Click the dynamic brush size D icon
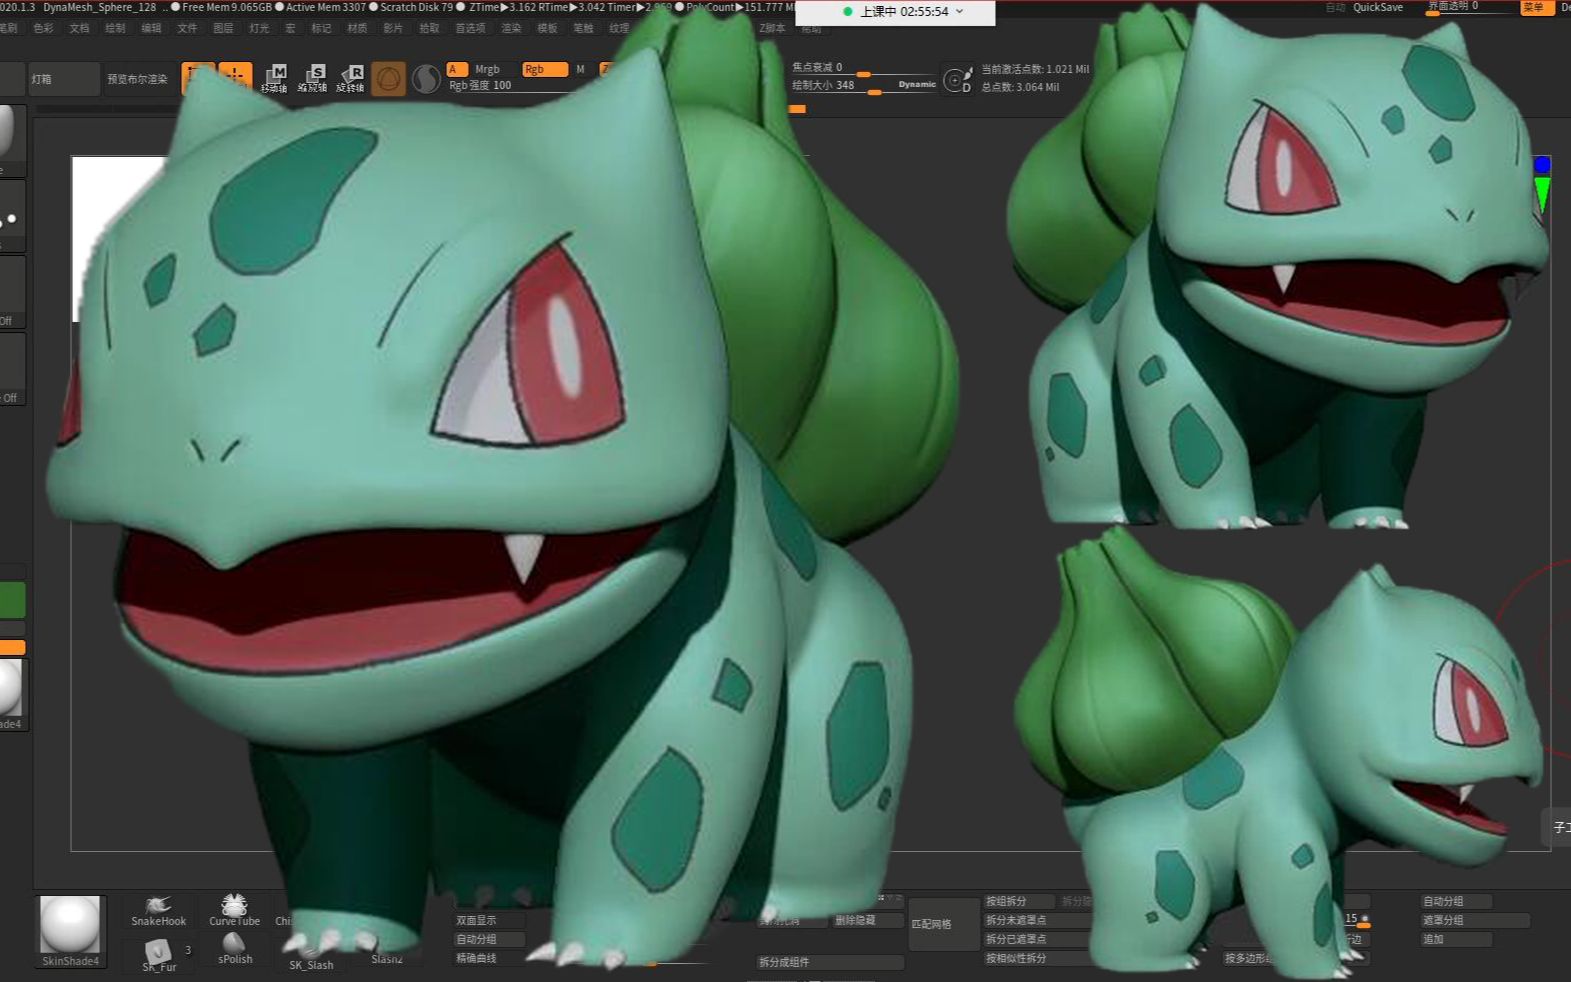Viewport: 1571px width, 982px height. [x=958, y=80]
